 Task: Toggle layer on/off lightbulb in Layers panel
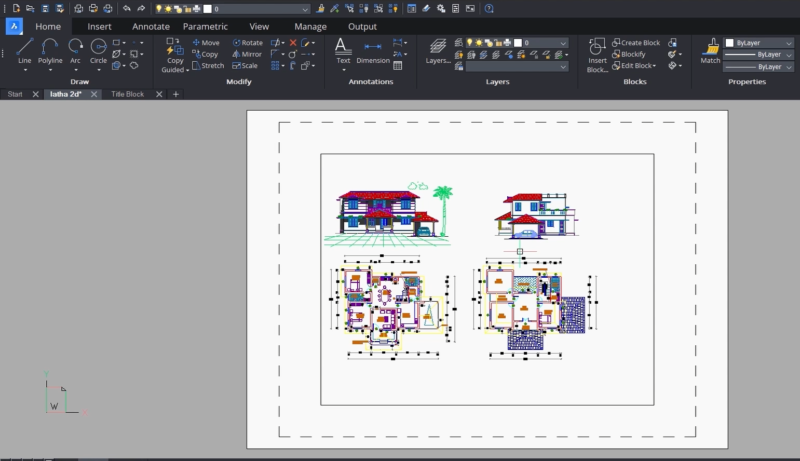click(470, 43)
